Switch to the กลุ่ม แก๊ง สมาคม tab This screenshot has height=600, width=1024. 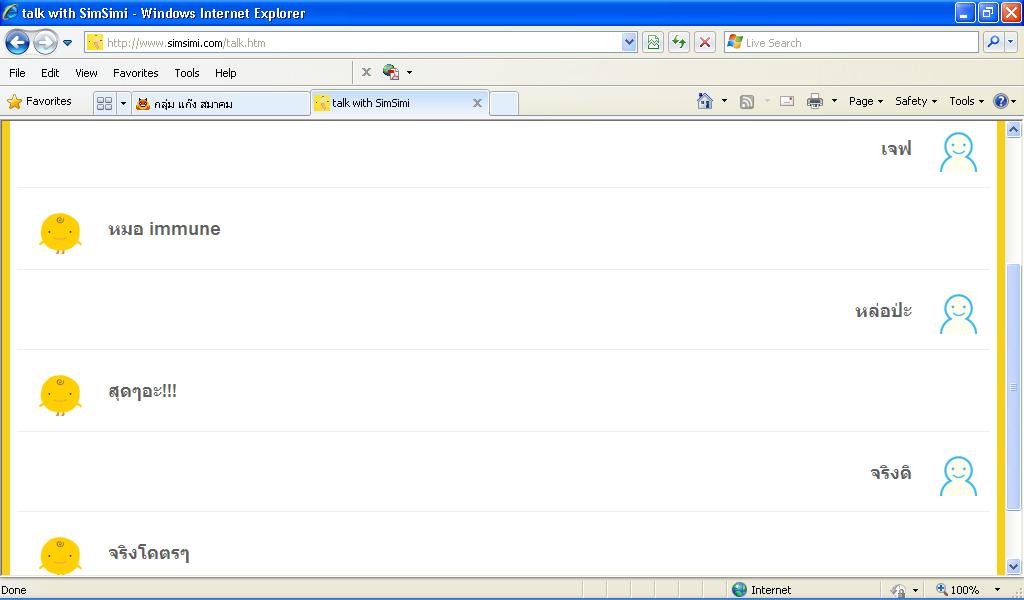pyautogui.click(x=221, y=103)
